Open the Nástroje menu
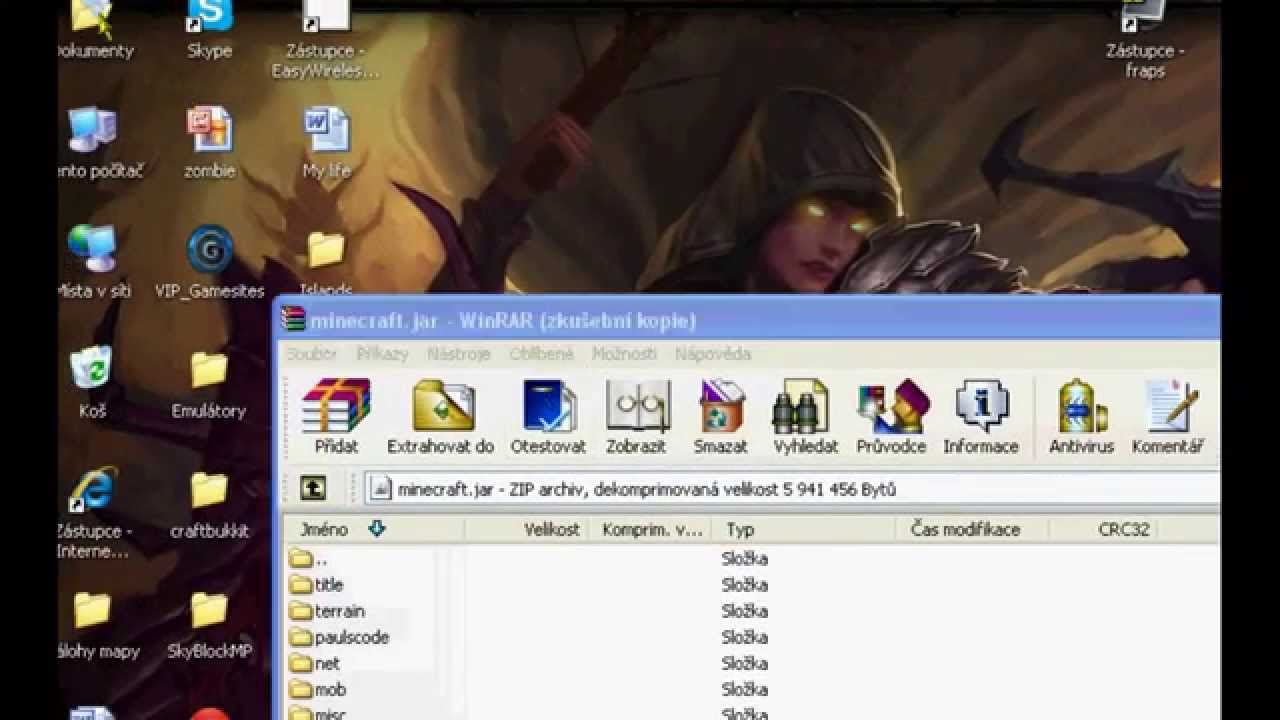The width and height of the screenshot is (1280, 720). pyautogui.click(x=459, y=354)
